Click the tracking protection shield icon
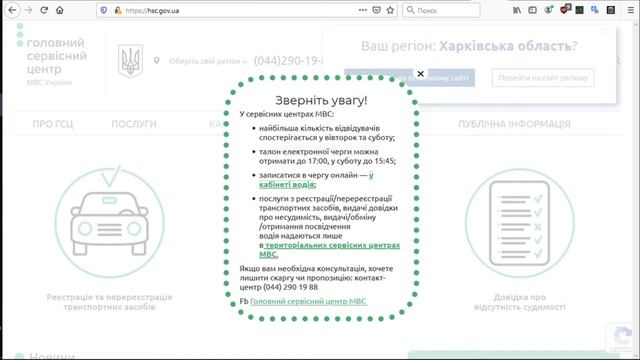640x360 pixels. [104, 10]
